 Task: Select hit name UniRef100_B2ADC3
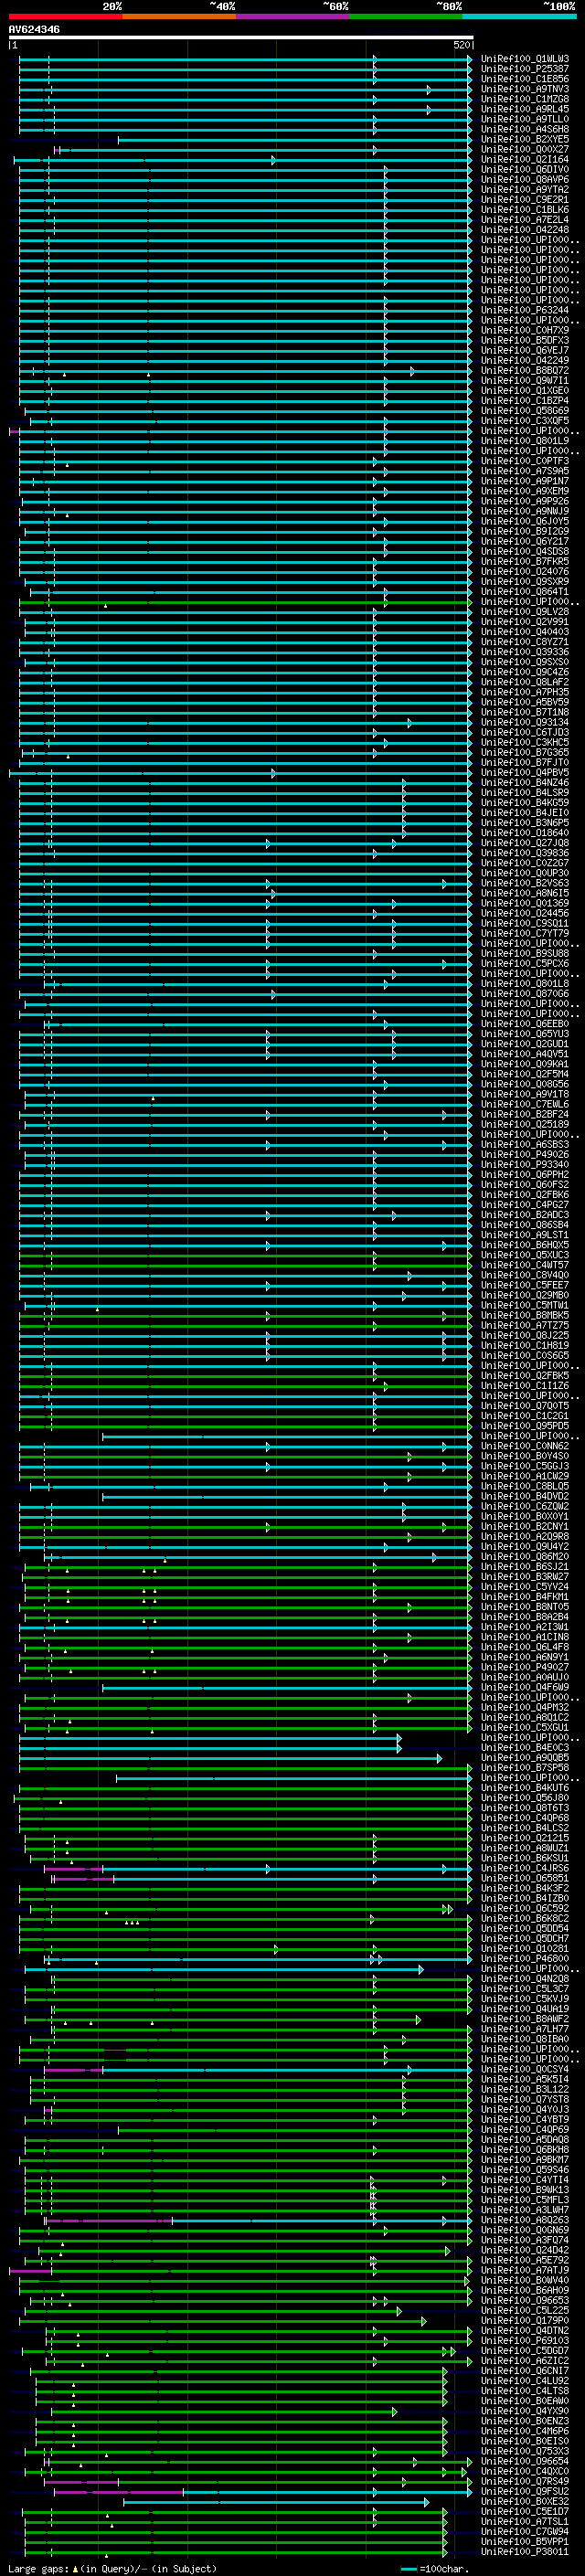pyautogui.click(x=525, y=1215)
